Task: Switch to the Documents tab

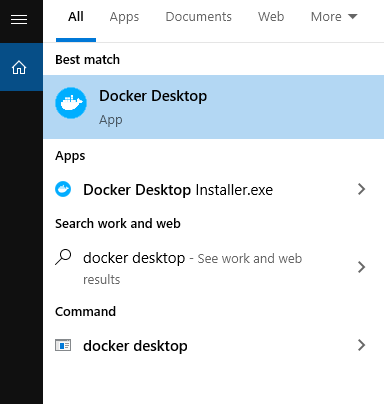Action: (x=198, y=17)
